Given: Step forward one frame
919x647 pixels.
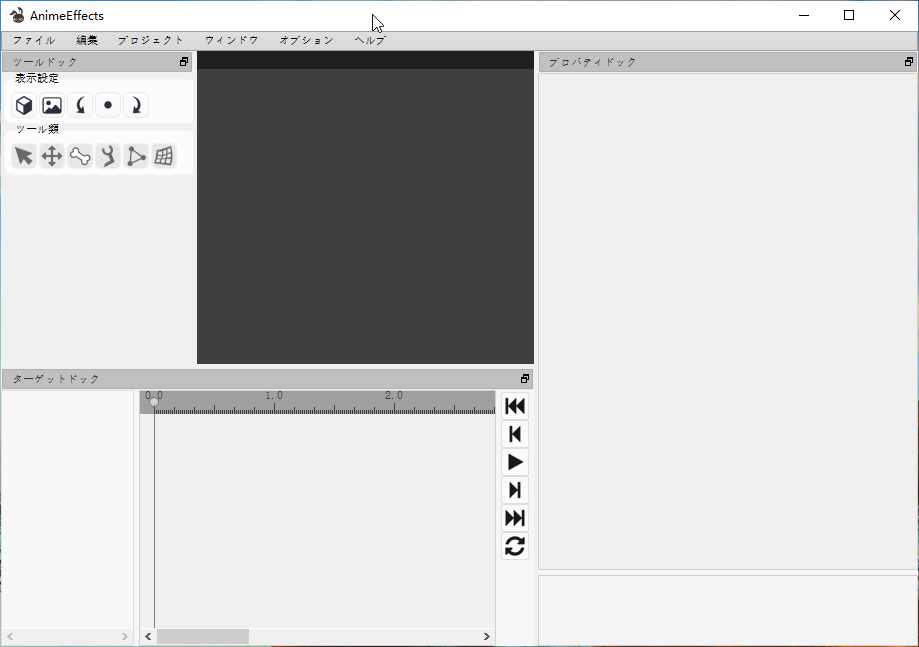Looking at the screenshot, I should tap(515, 490).
